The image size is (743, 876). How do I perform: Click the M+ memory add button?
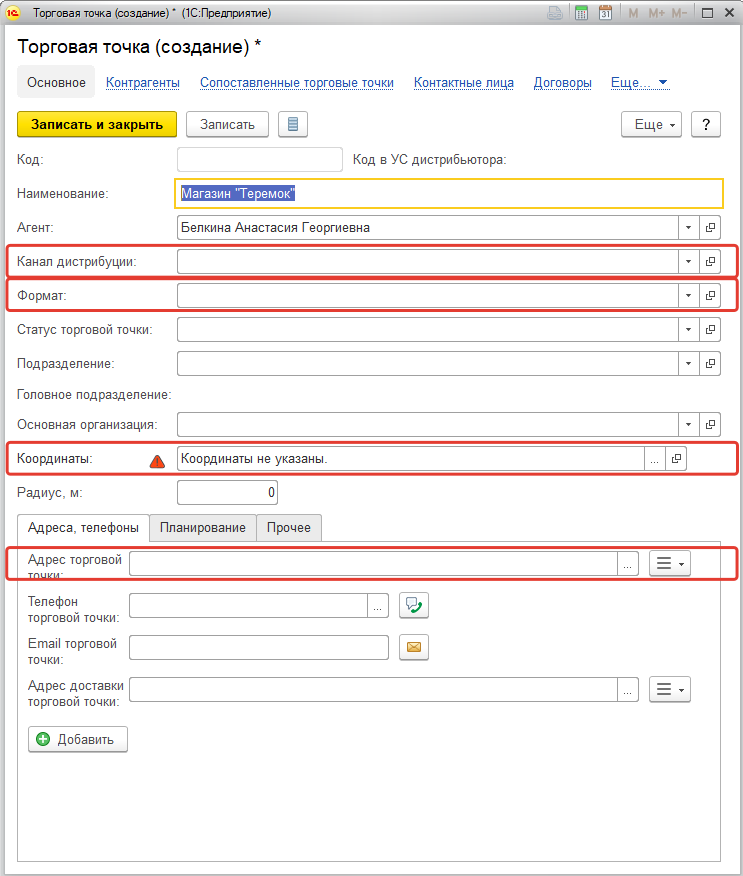[656, 13]
